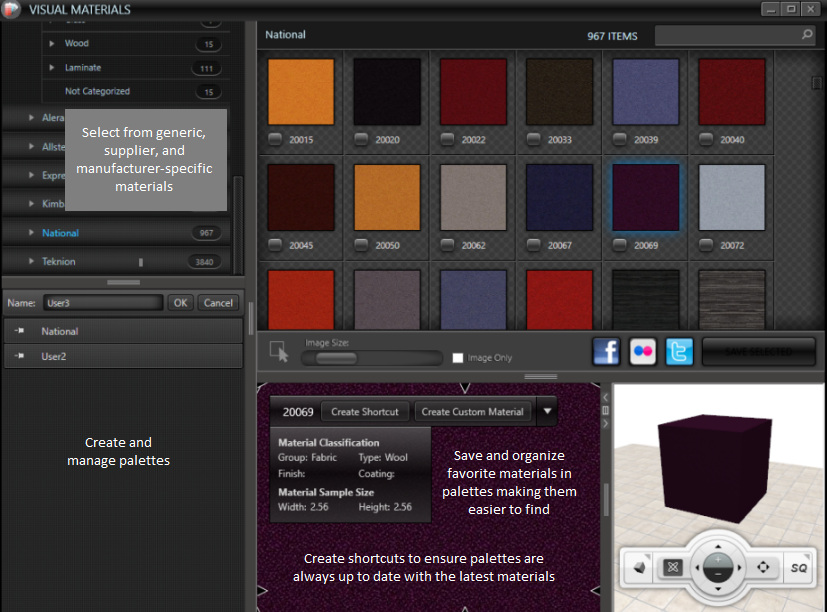Open the SQ render quality option
827x612 pixels.
(799, 568)
